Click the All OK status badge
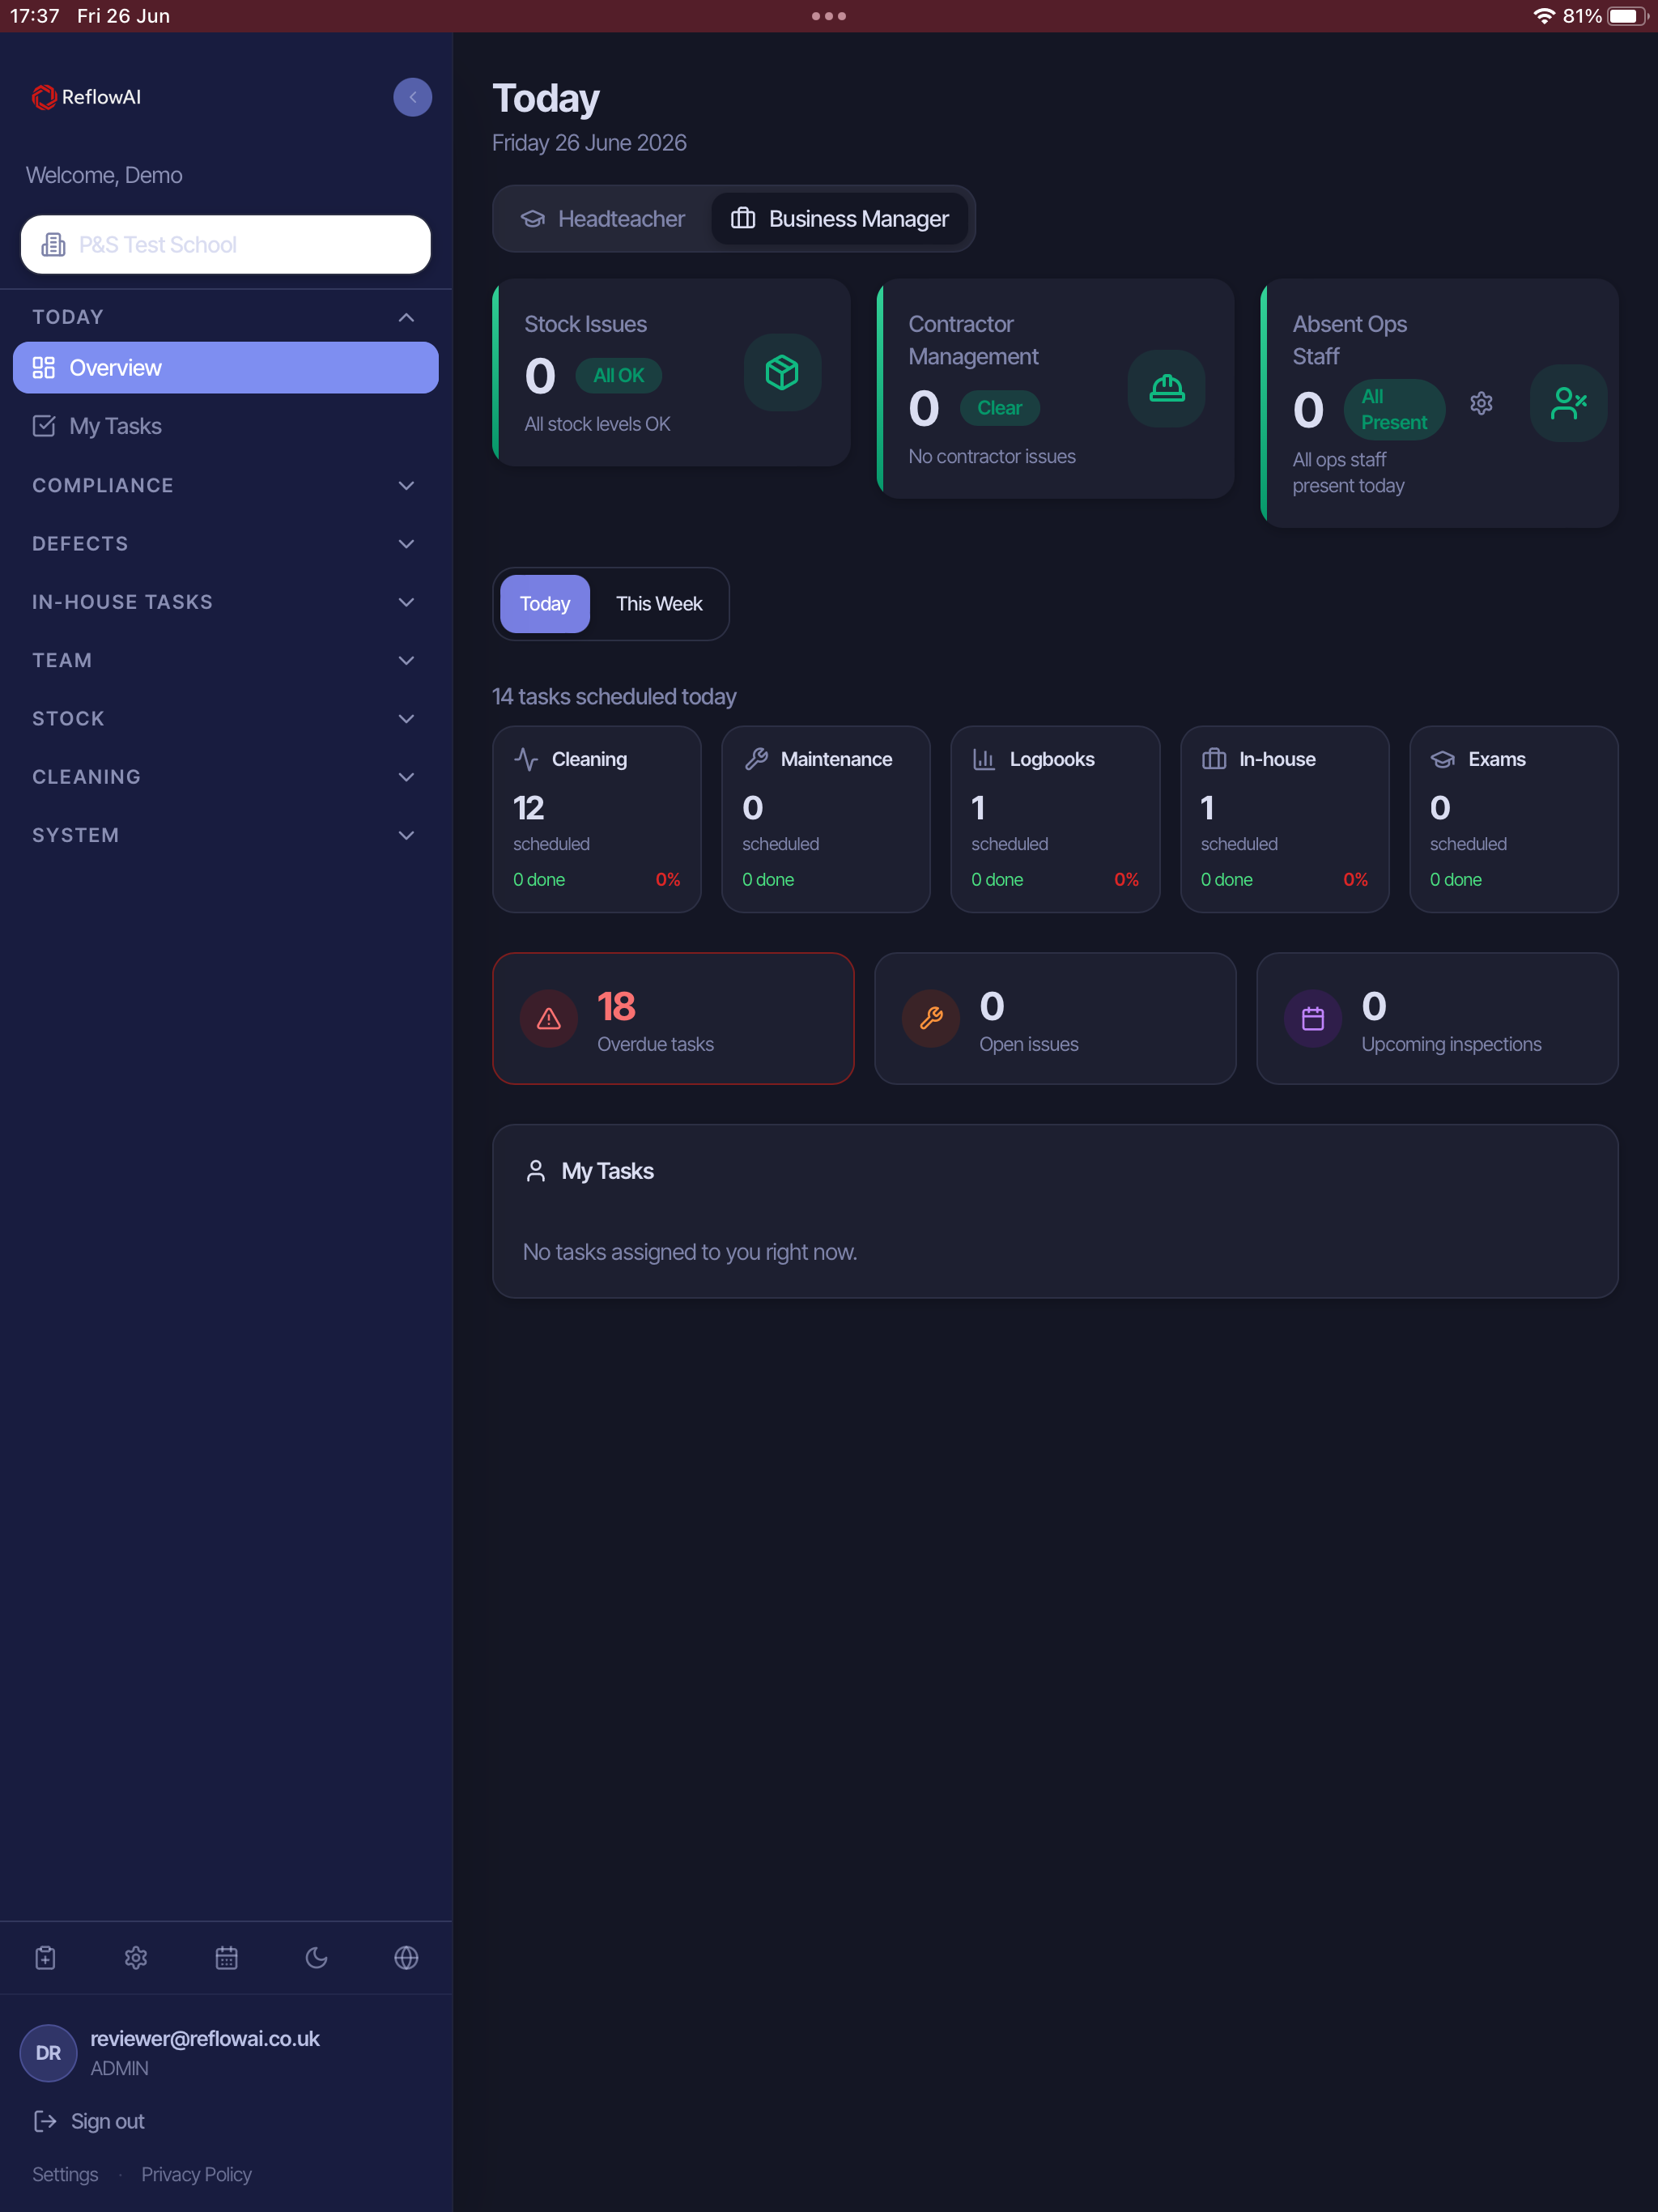This screenshot has height=2212, width=1658. [x=618, y=375]
